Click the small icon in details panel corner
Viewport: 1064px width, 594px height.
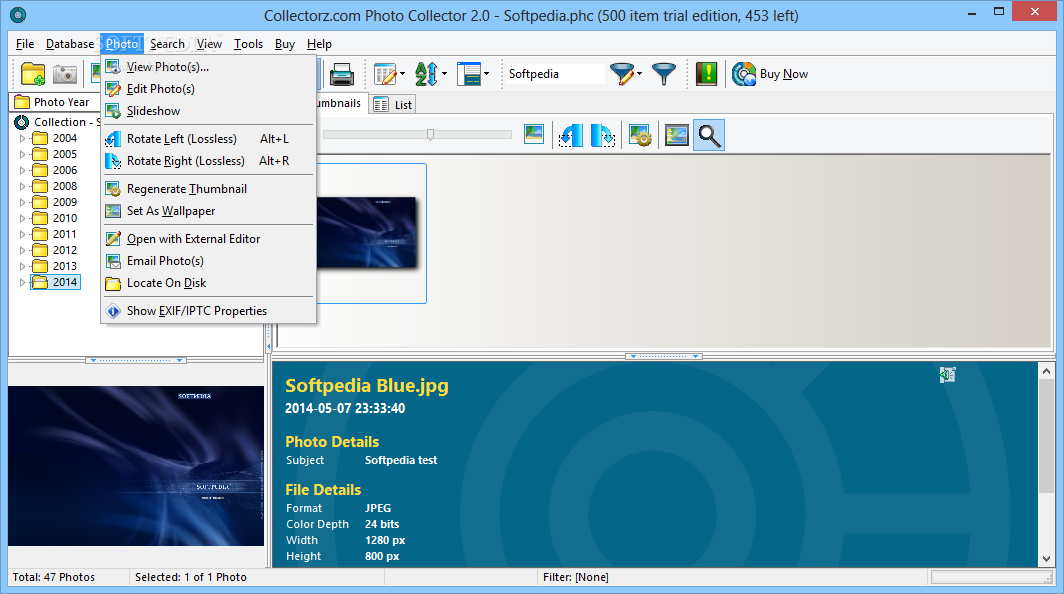pos(948,375)
